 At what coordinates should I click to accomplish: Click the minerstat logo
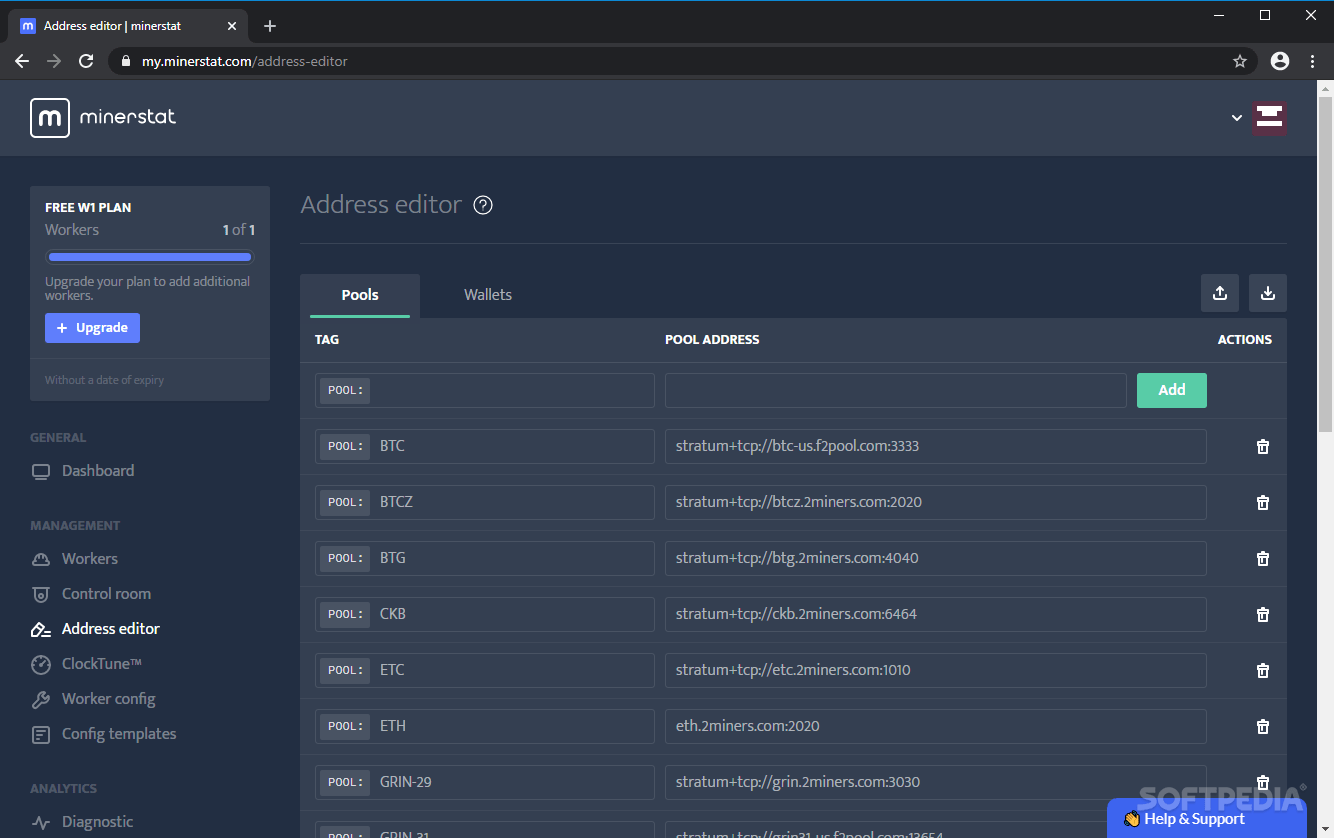(x=103, y=117)
